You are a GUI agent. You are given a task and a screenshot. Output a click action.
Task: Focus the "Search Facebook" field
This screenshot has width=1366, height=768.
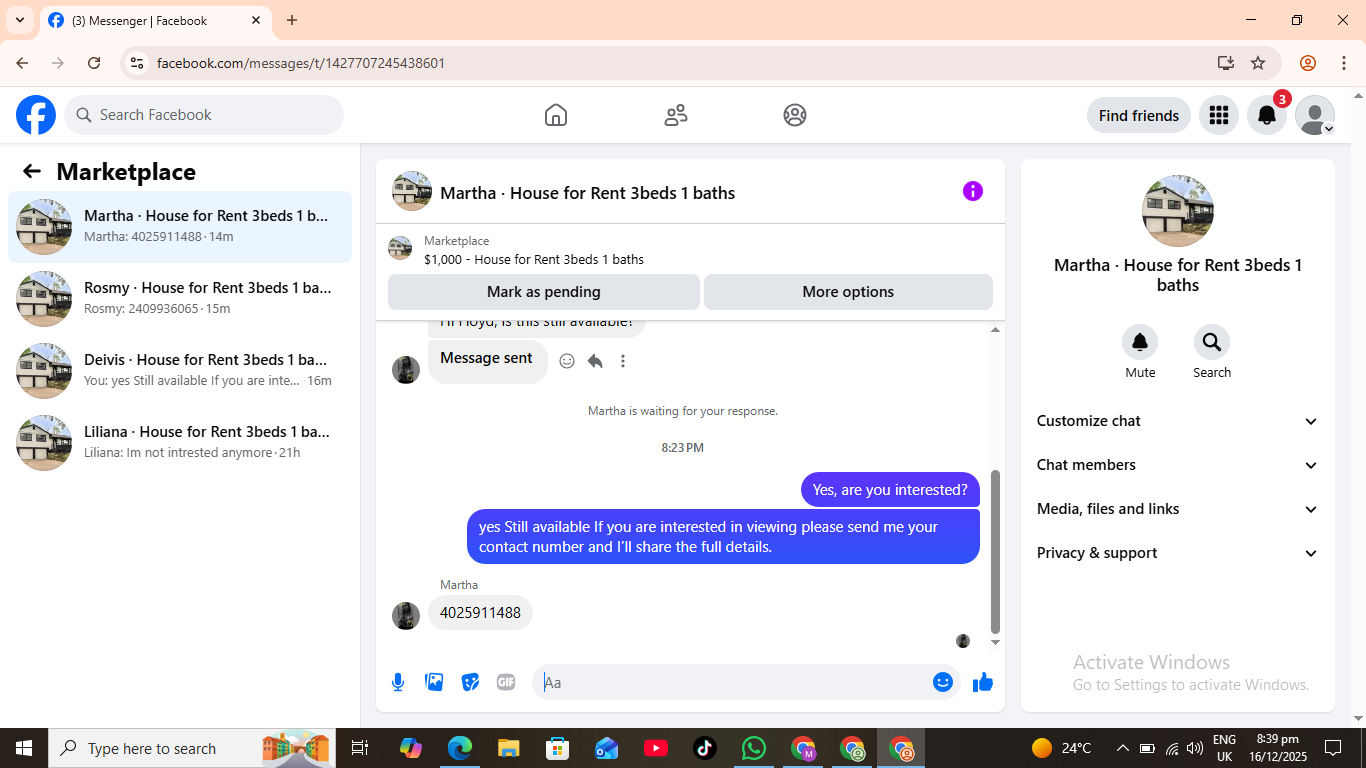(204, 115)
